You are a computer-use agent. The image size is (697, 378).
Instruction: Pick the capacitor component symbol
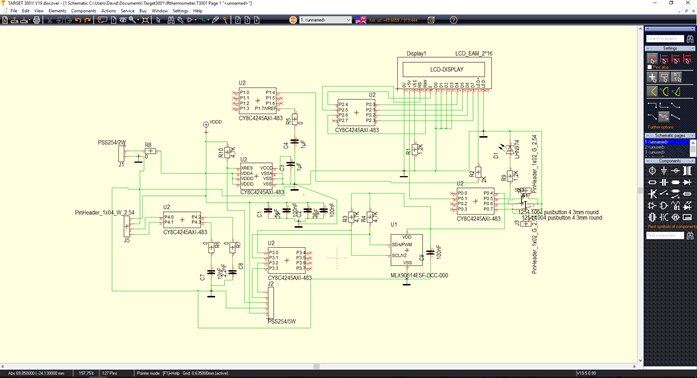point(664,182)
